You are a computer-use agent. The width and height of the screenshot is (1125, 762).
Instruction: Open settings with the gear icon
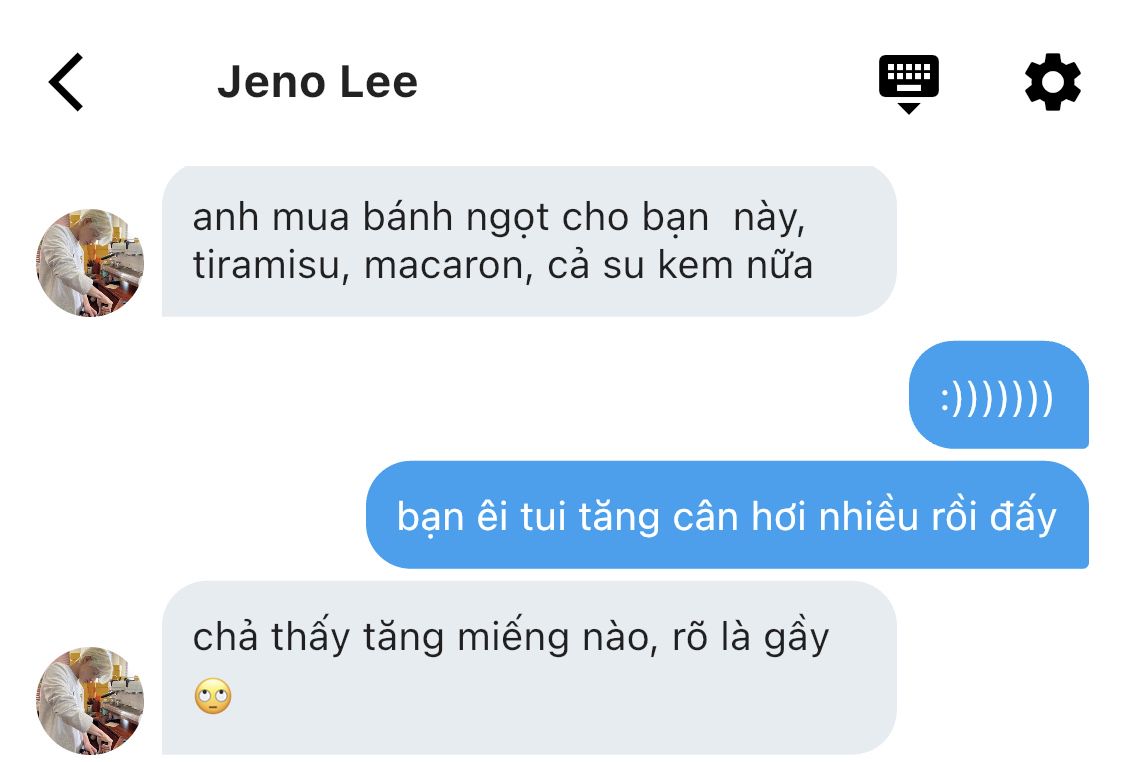pos(1052,82)
